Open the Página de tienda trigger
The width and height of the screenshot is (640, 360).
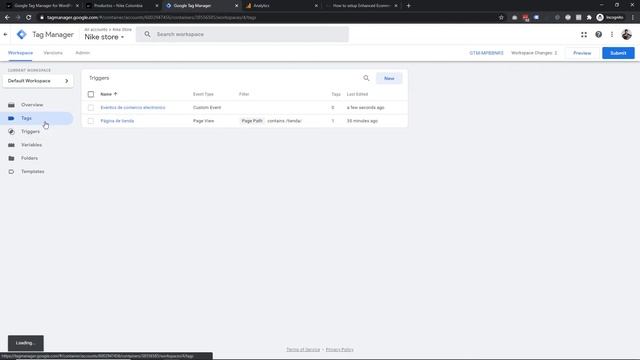coord(117,121)
